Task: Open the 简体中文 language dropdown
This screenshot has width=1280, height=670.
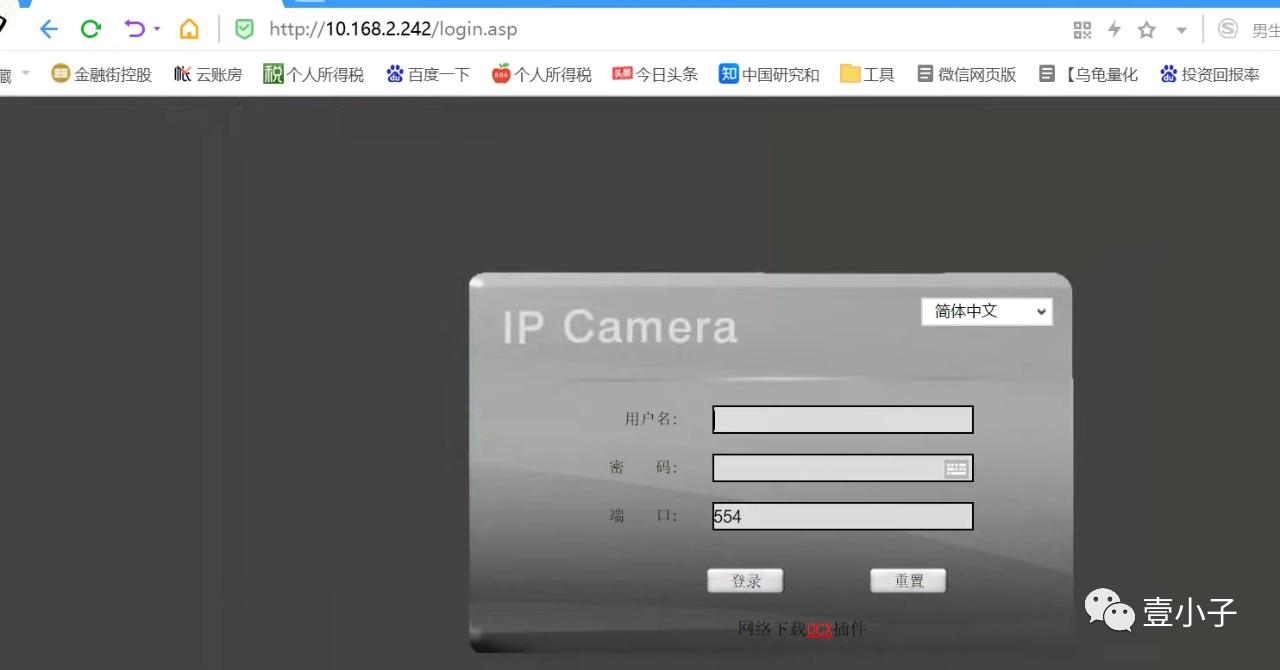Action: tap(986, 311)
